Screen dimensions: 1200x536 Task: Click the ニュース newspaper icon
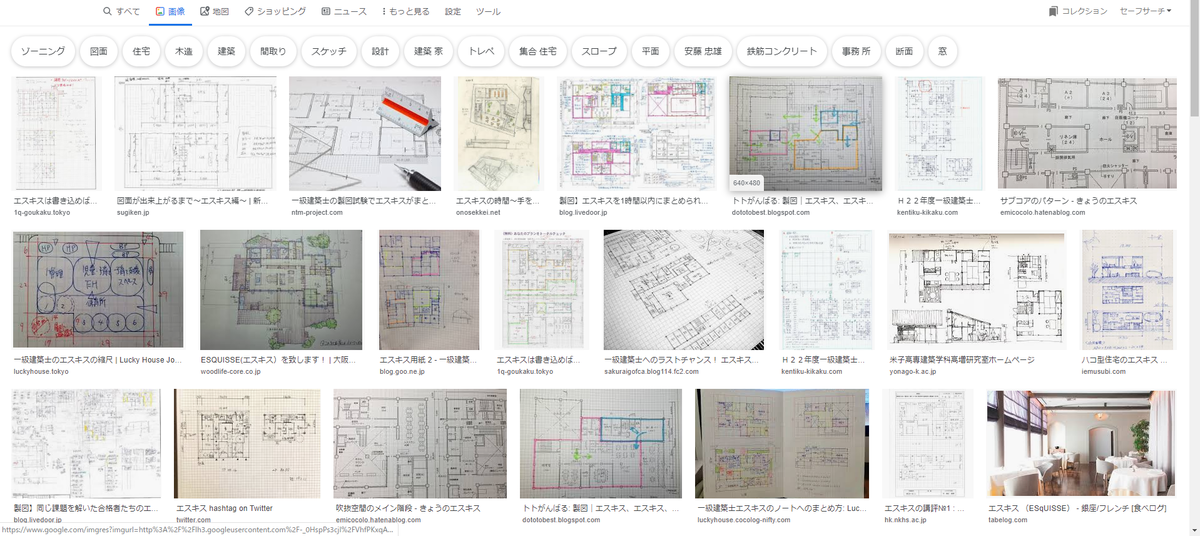[x=326, y=11]
